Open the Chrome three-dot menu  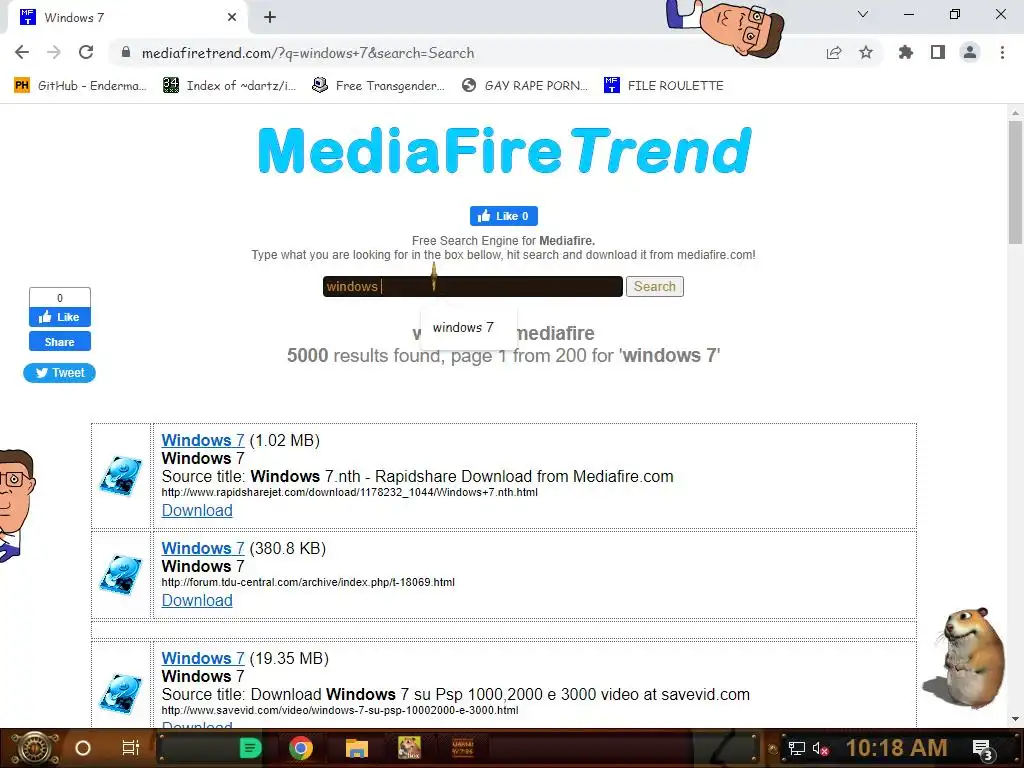click(1002, 52)
